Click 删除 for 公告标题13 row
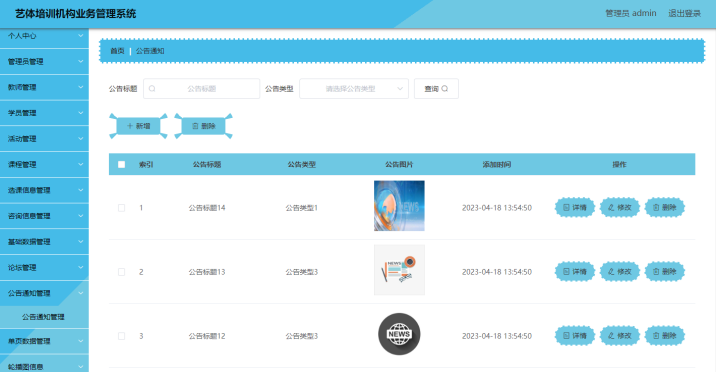 (x=664, y=272)
